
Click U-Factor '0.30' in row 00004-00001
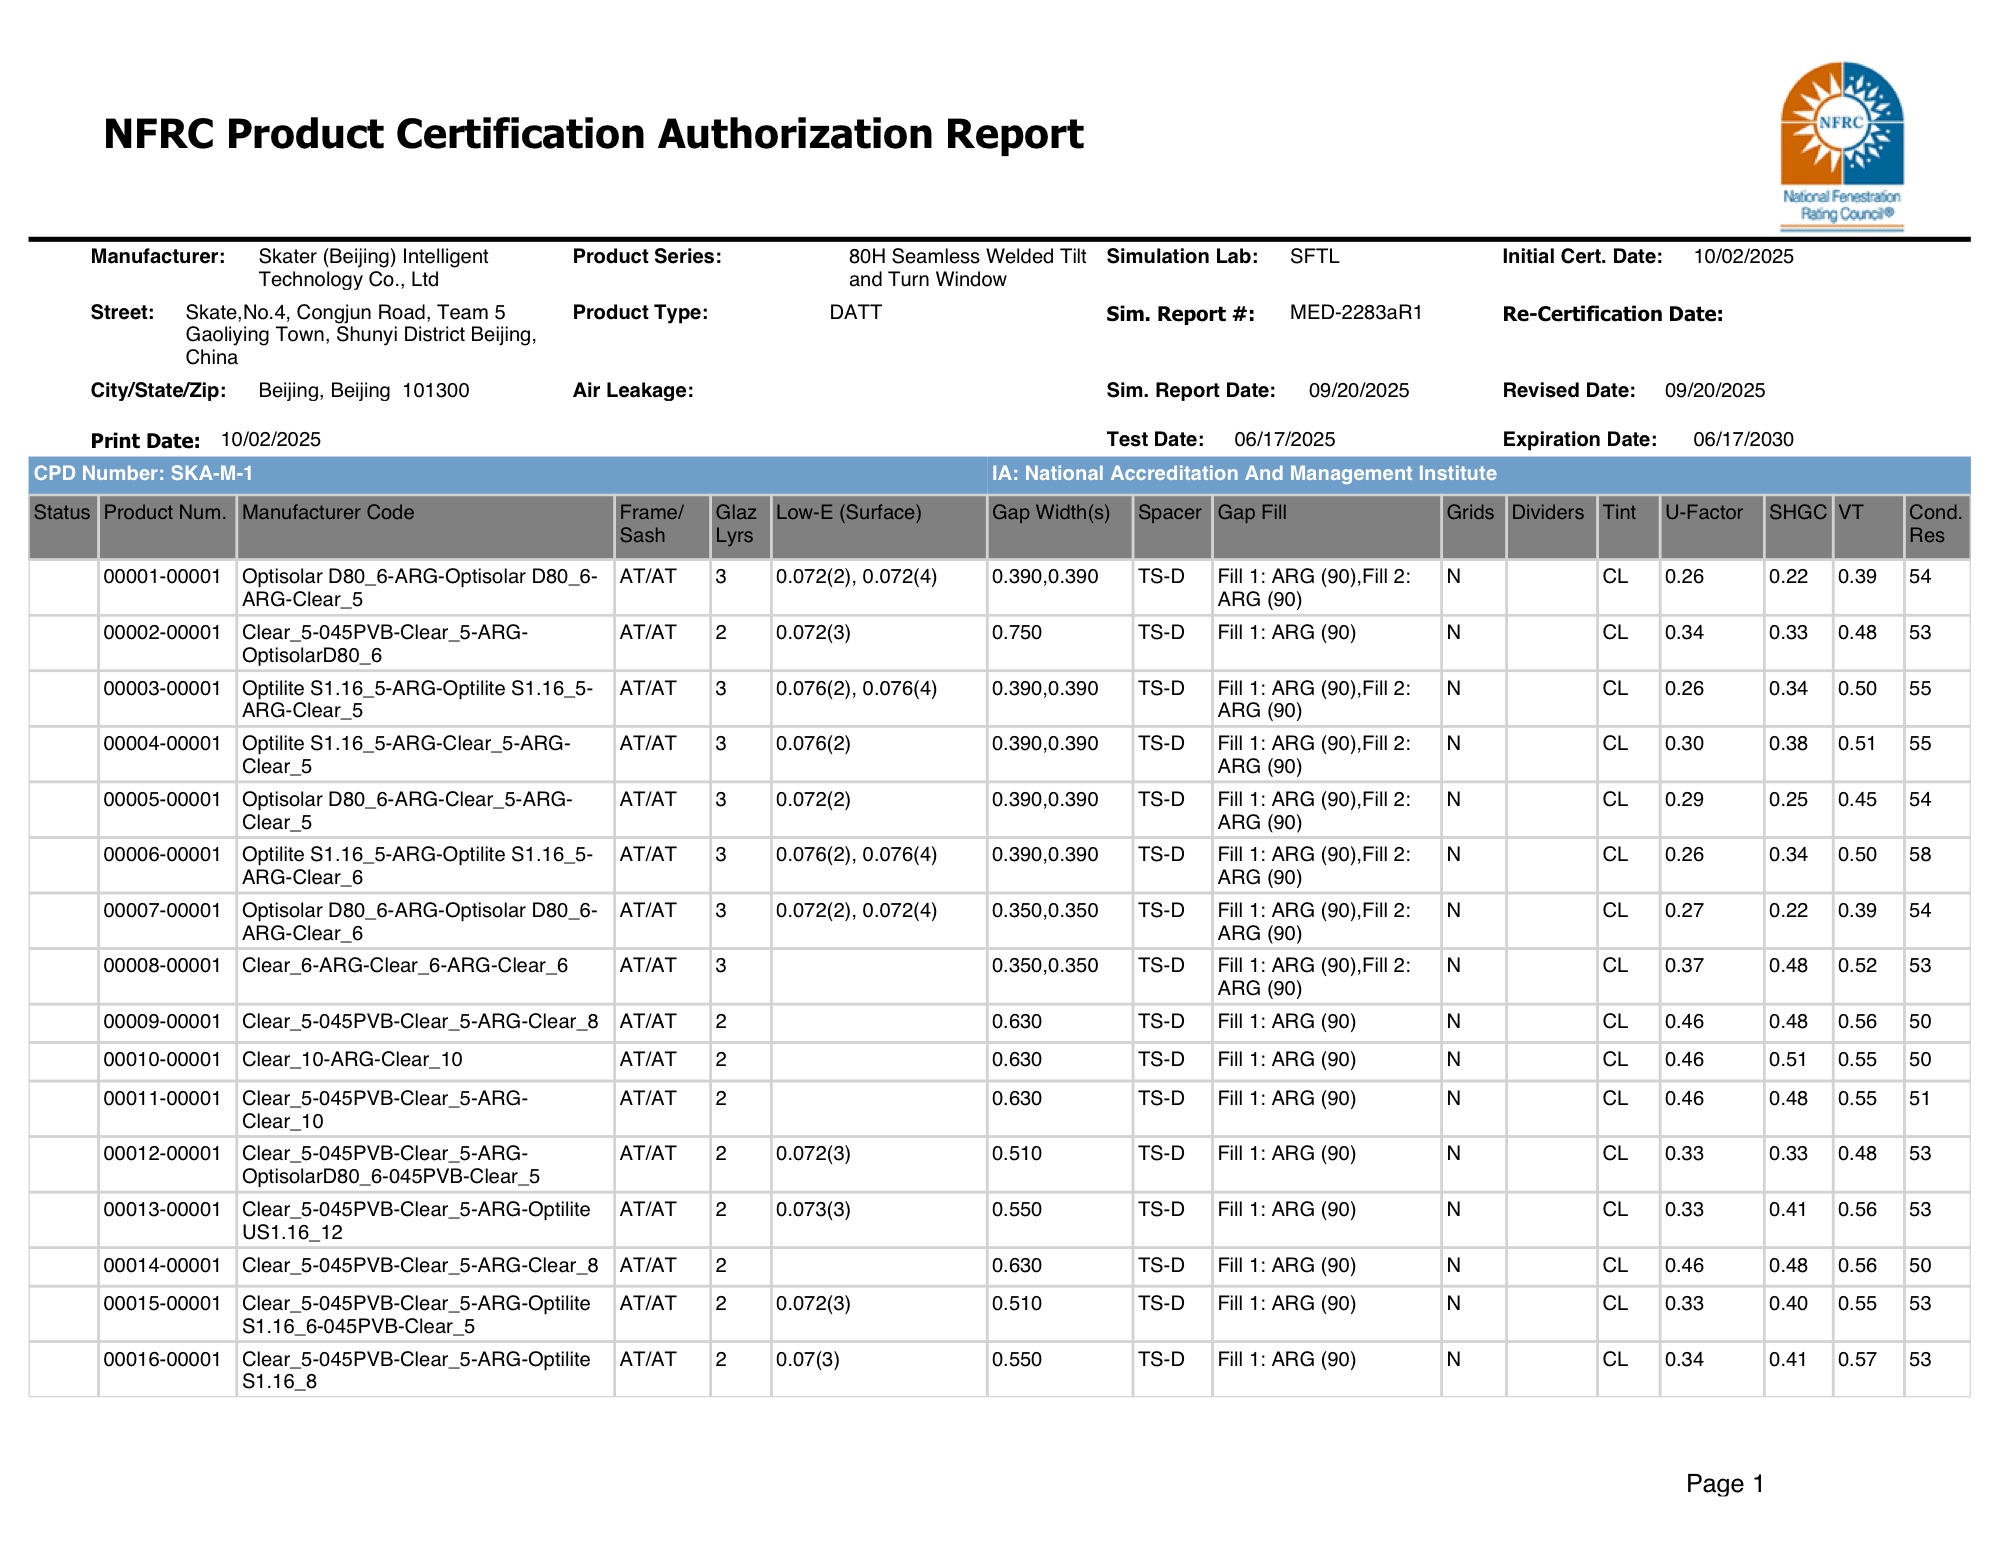coord(1685,744)
